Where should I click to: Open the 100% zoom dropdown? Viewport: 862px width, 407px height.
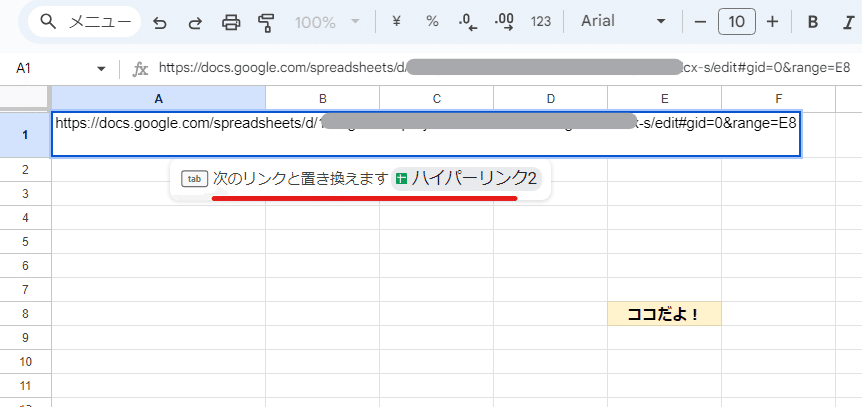[x=327, y=23]
